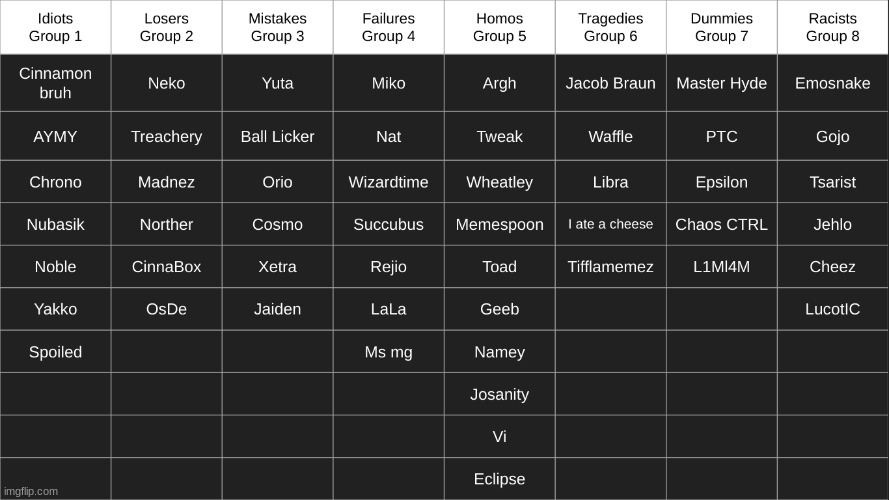Click the Spoiled cell

(x=55, y=352)
